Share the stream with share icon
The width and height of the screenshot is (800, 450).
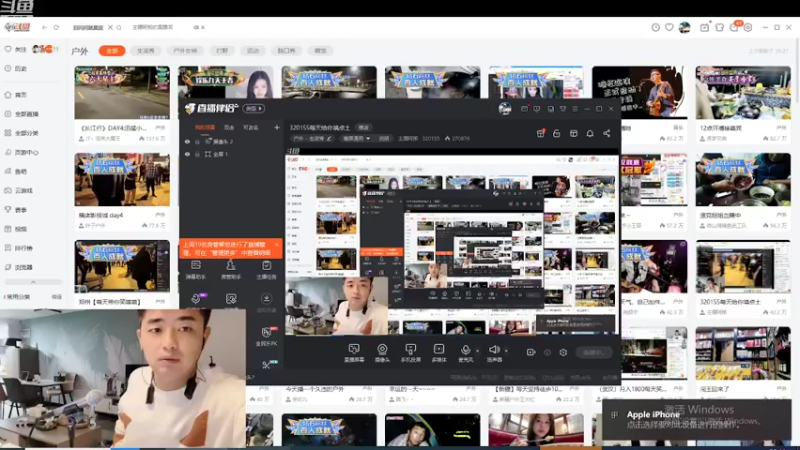[x=607, y=133]
